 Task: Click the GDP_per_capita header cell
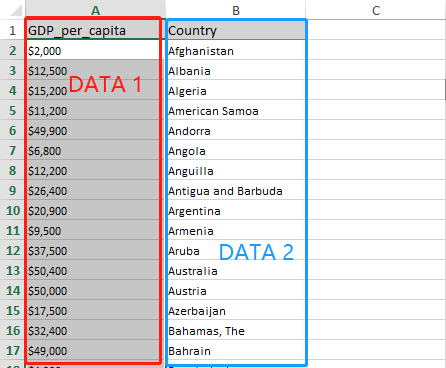tap(95, 30)
